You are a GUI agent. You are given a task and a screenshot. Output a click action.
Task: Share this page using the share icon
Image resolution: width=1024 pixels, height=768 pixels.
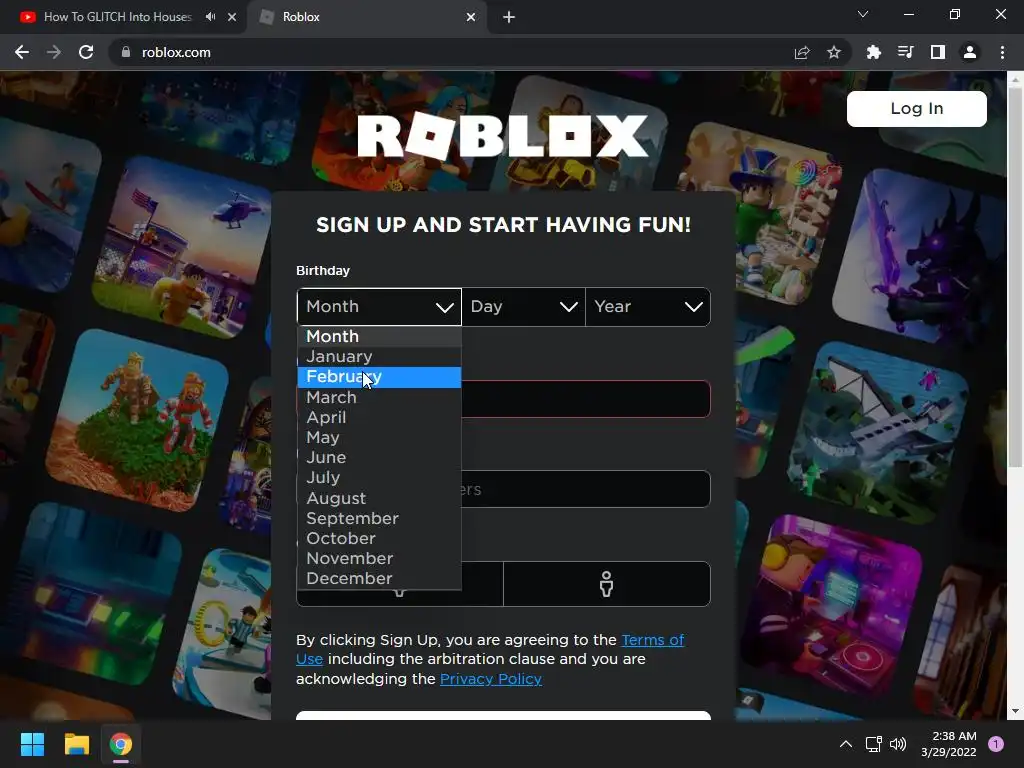(x=802, y=52)
